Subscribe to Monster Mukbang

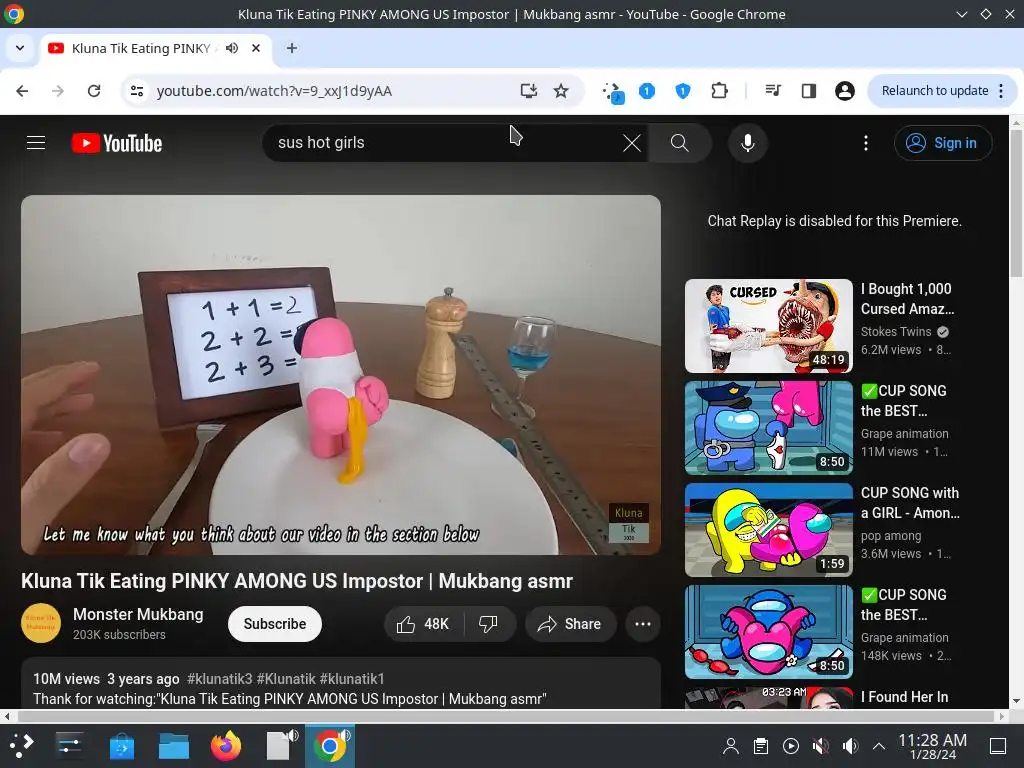point(275,624)
